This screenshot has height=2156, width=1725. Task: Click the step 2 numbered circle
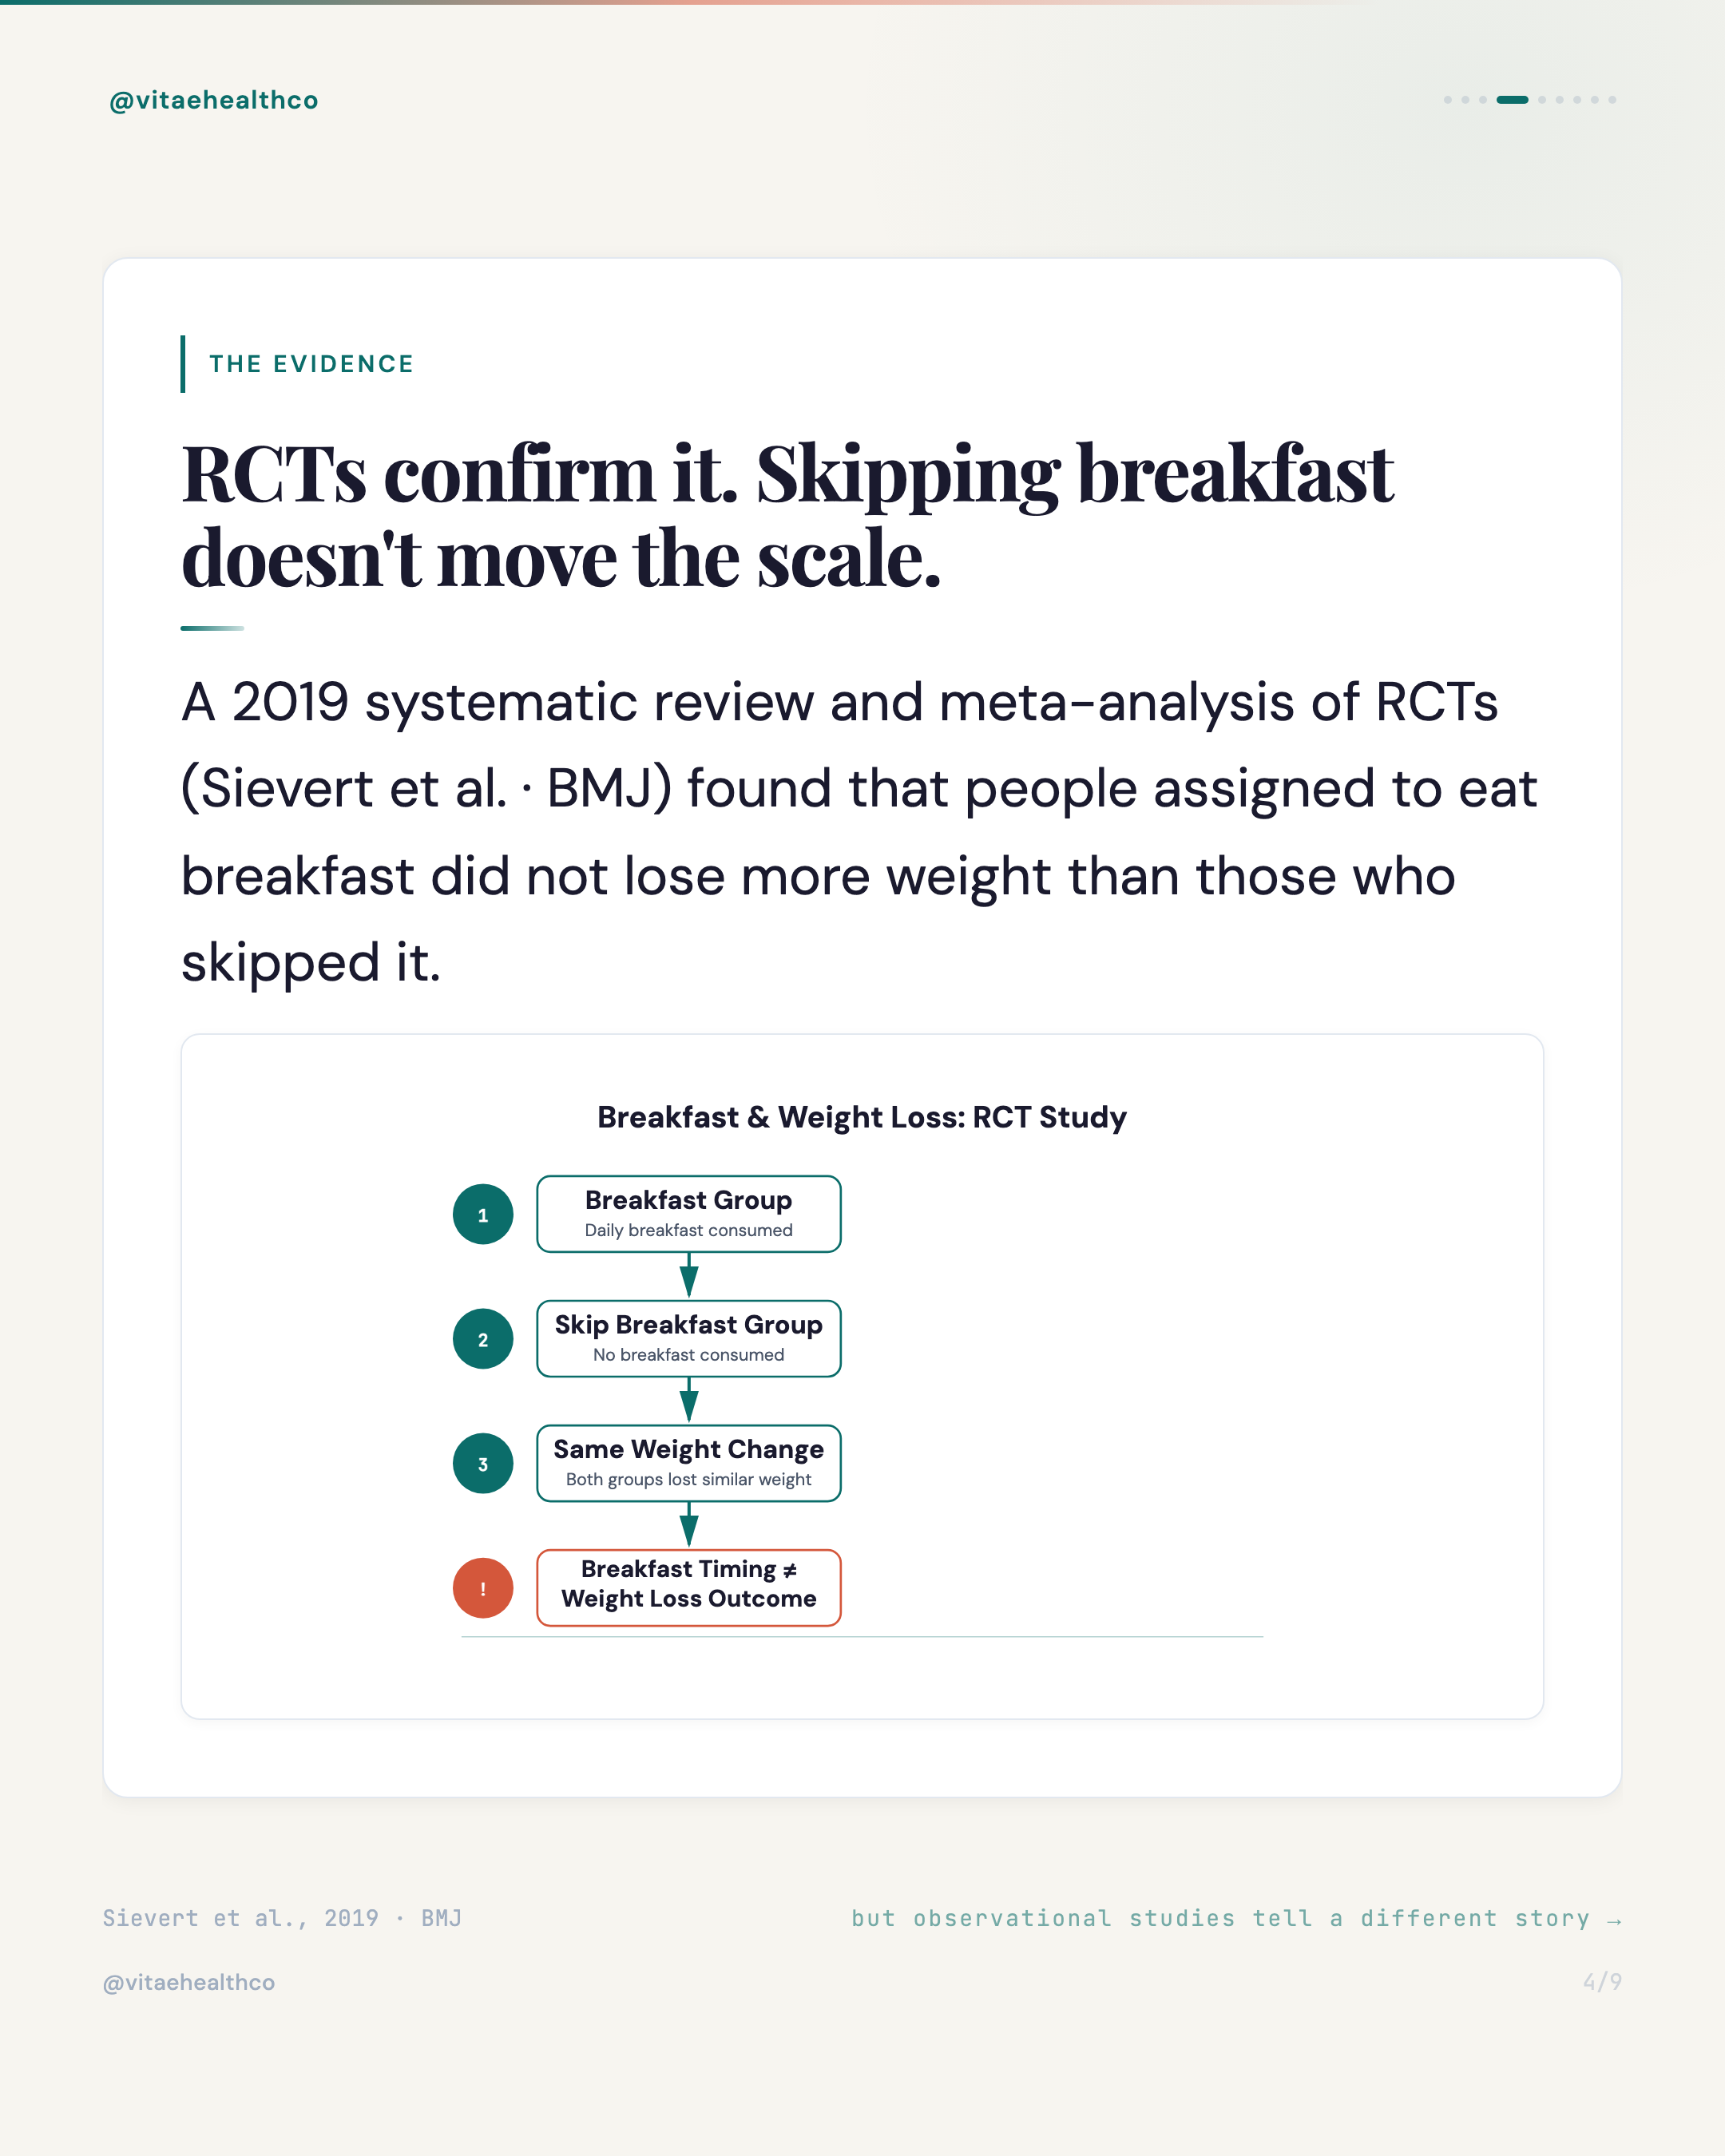click(483, 1339)
